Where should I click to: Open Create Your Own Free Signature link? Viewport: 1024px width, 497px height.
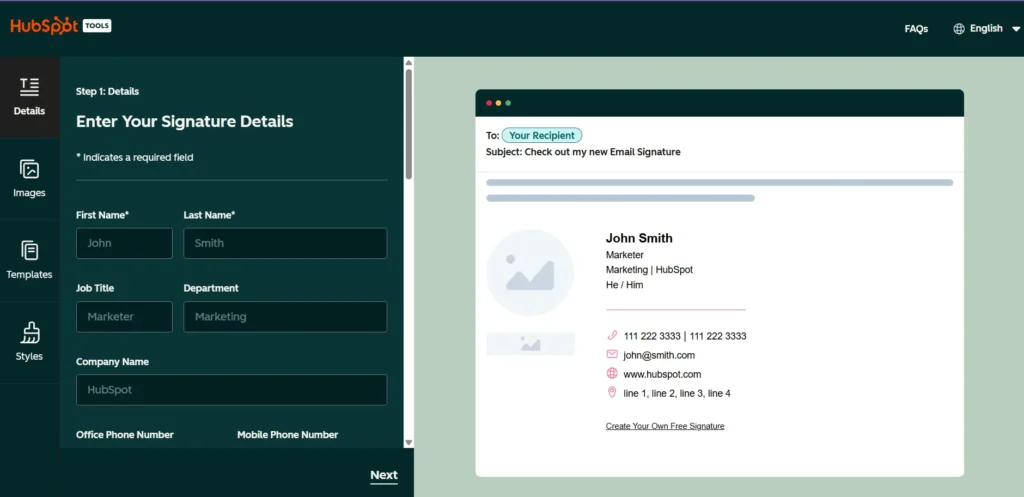point(665,426)
